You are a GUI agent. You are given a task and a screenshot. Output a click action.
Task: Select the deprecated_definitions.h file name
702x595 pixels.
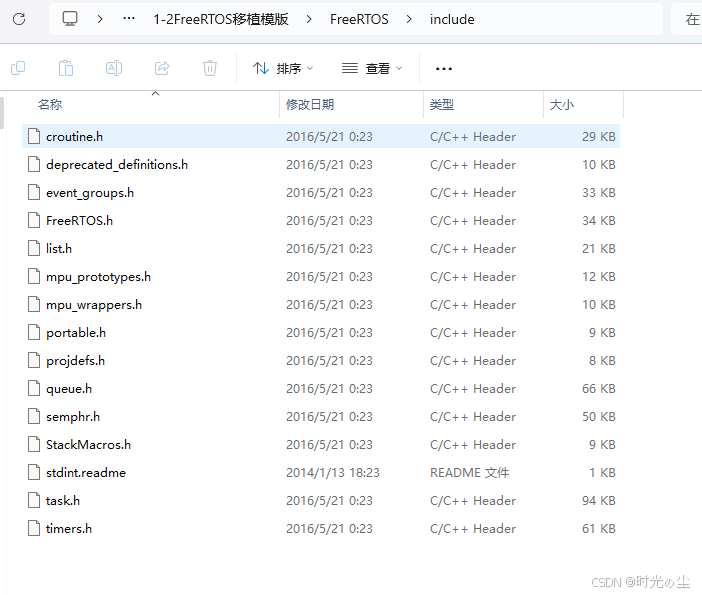click(117, 165)
